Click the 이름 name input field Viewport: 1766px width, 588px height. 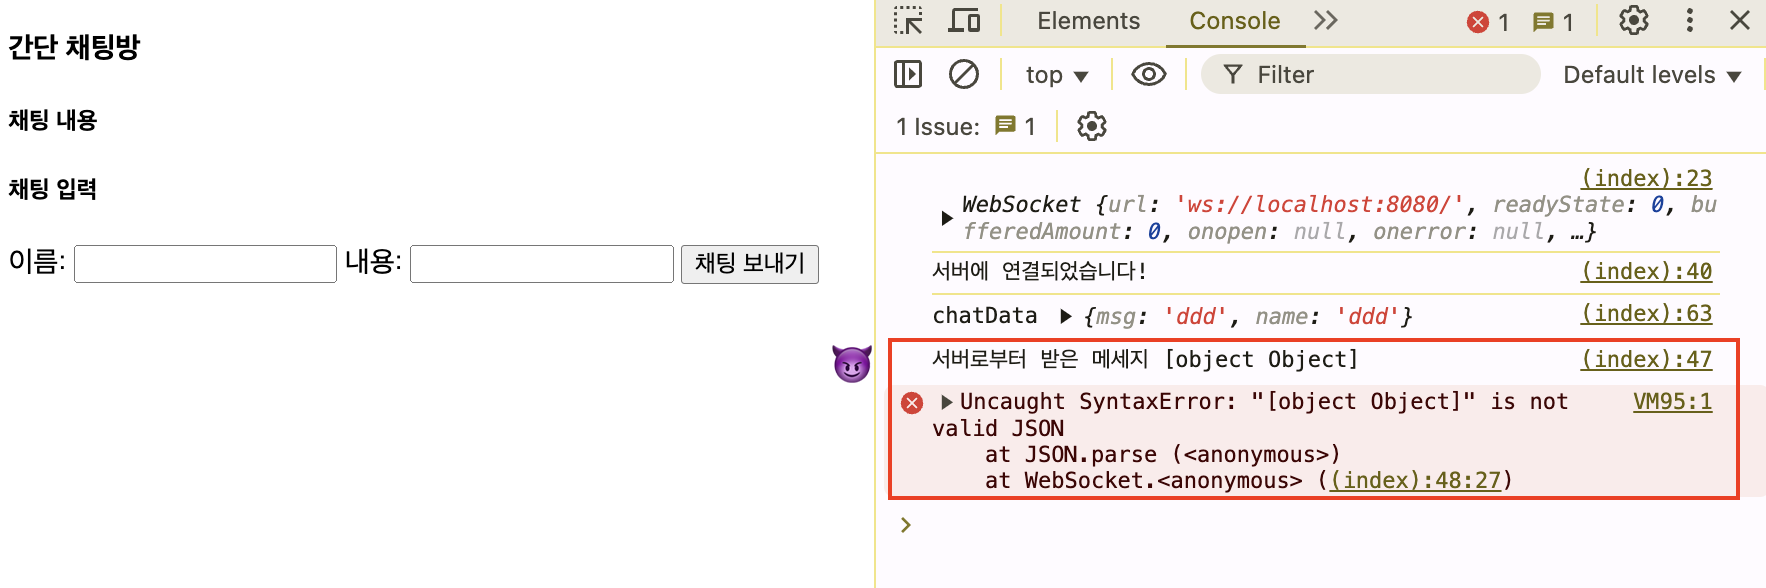[x=205, y=264]
